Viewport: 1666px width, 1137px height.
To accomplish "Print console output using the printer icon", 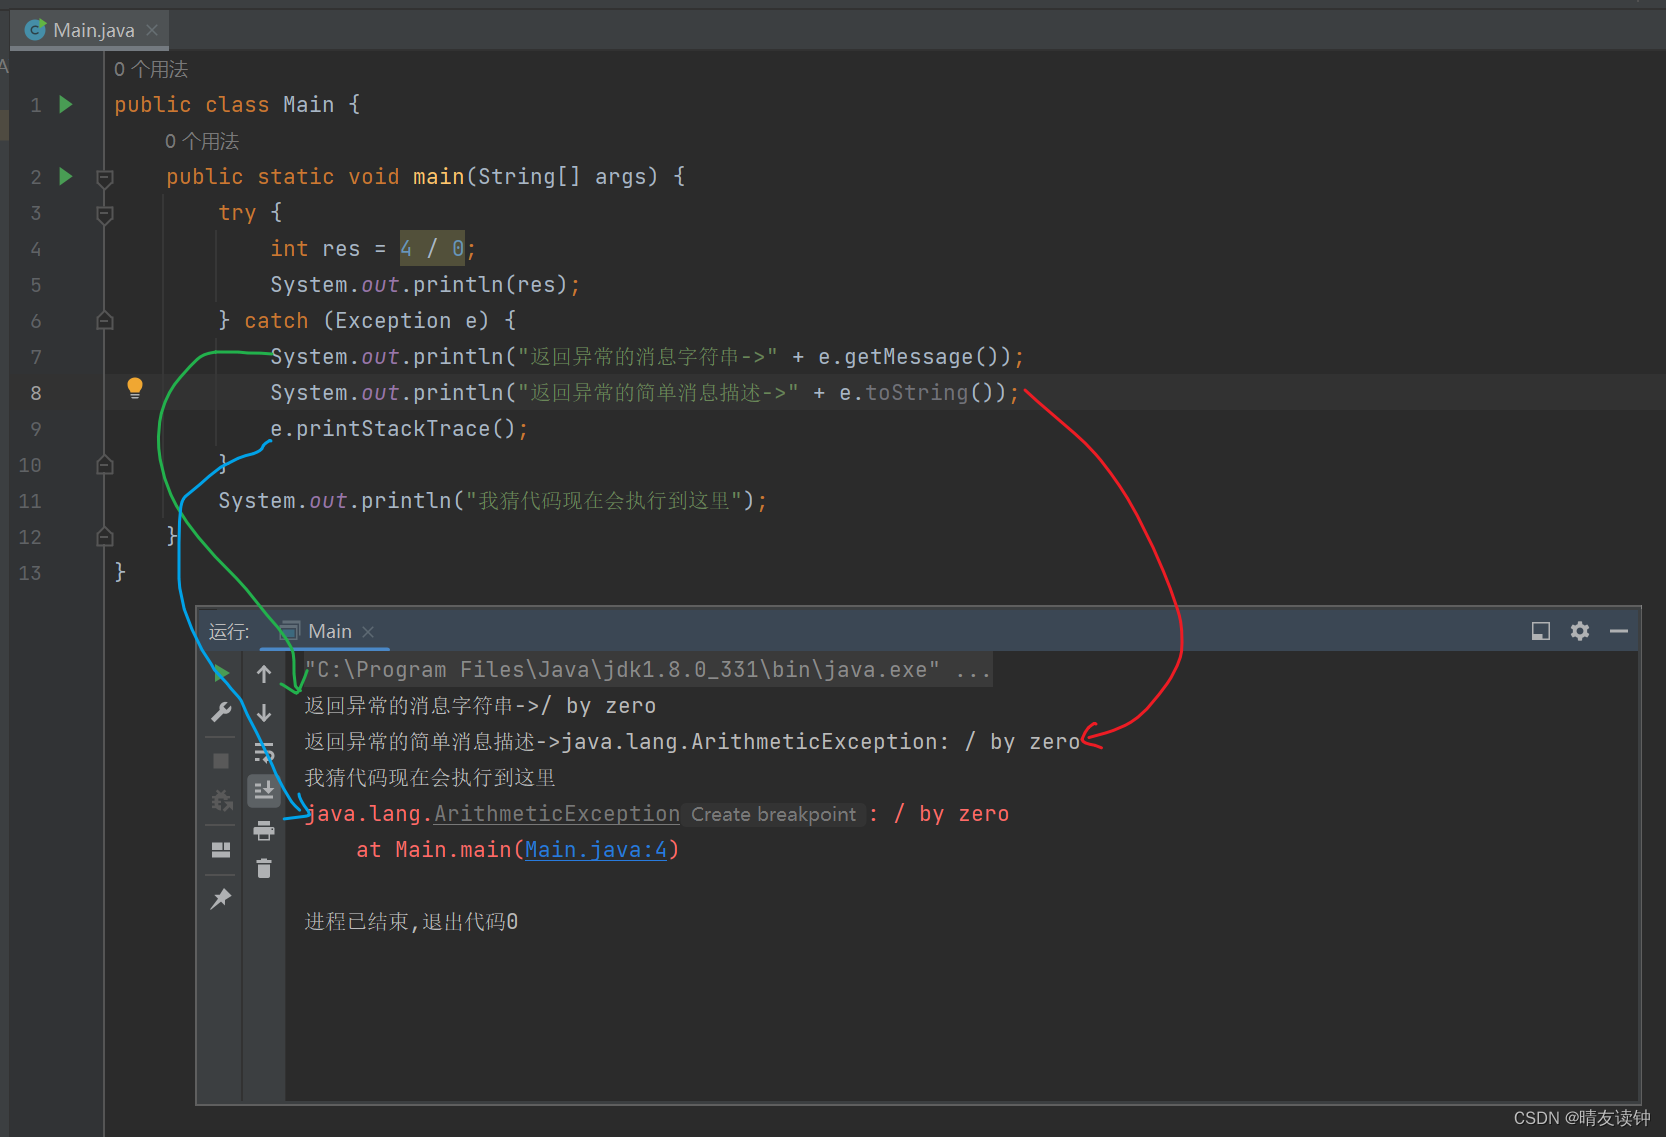I will (263, 830).
